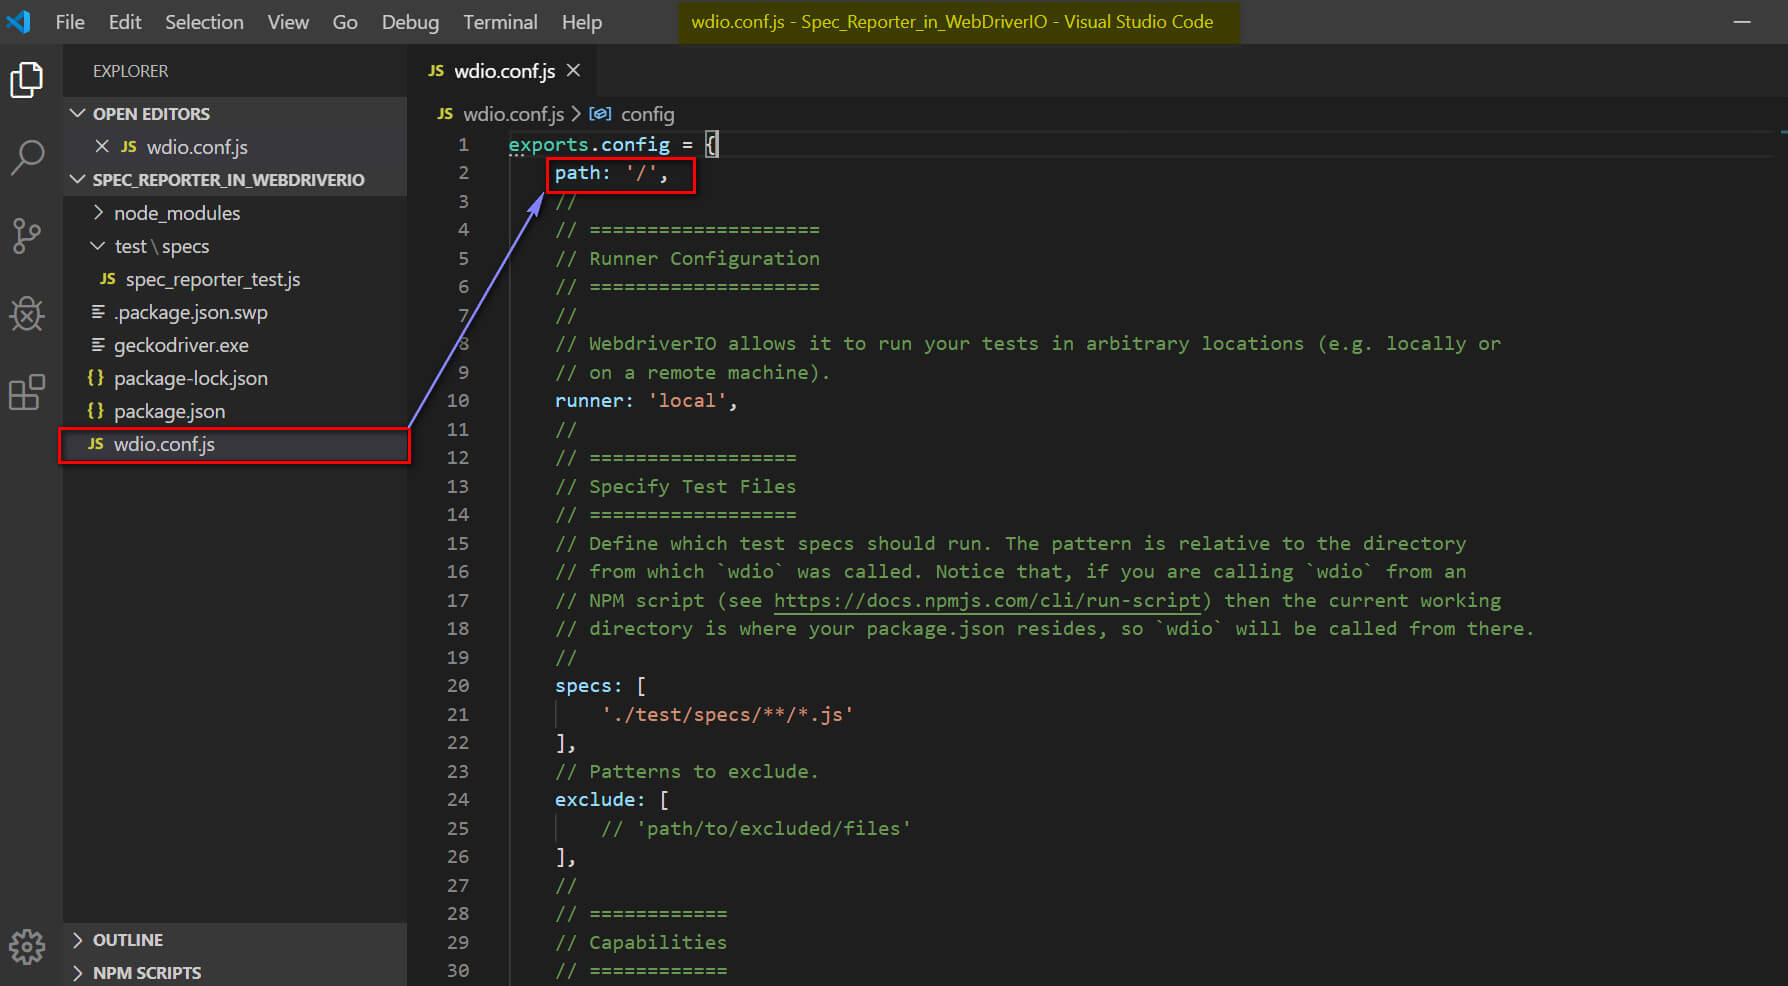Click line number 1 in the gutter

463,144
